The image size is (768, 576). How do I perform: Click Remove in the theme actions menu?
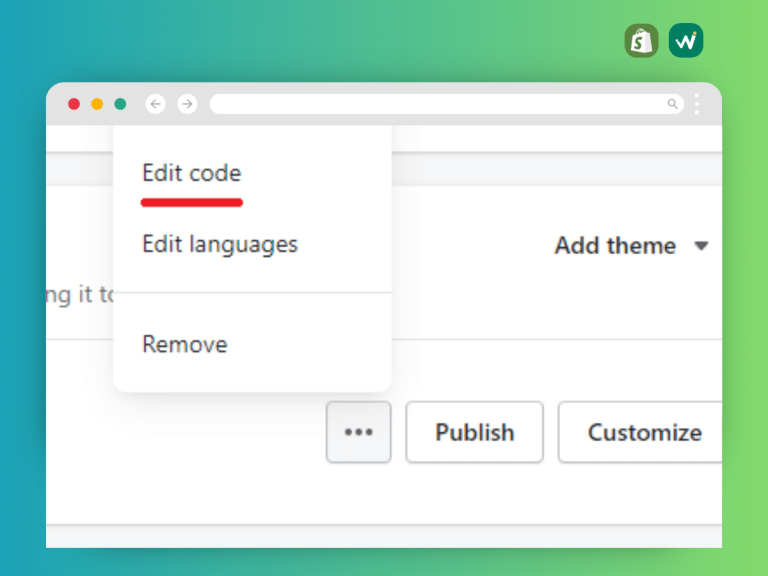[x=185, y=344]
